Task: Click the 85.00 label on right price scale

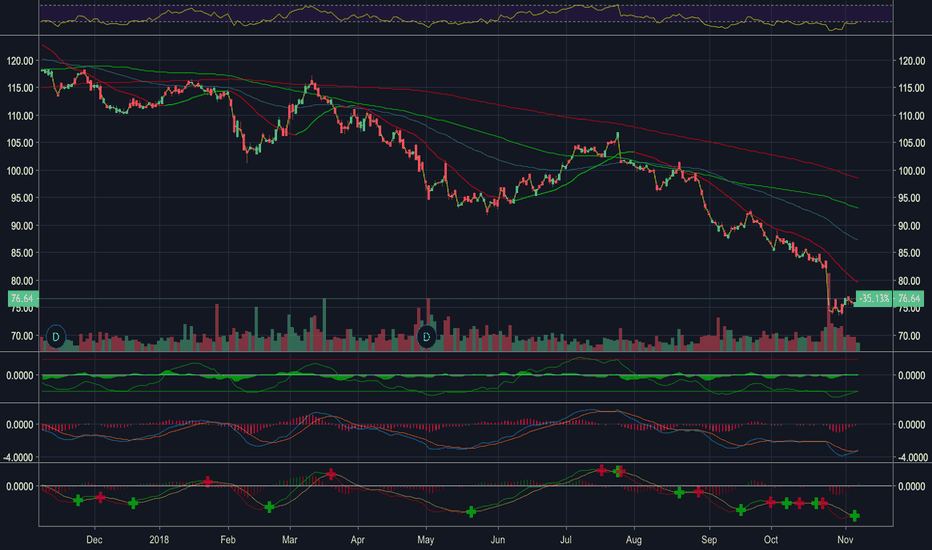Action: pos(911,253)
